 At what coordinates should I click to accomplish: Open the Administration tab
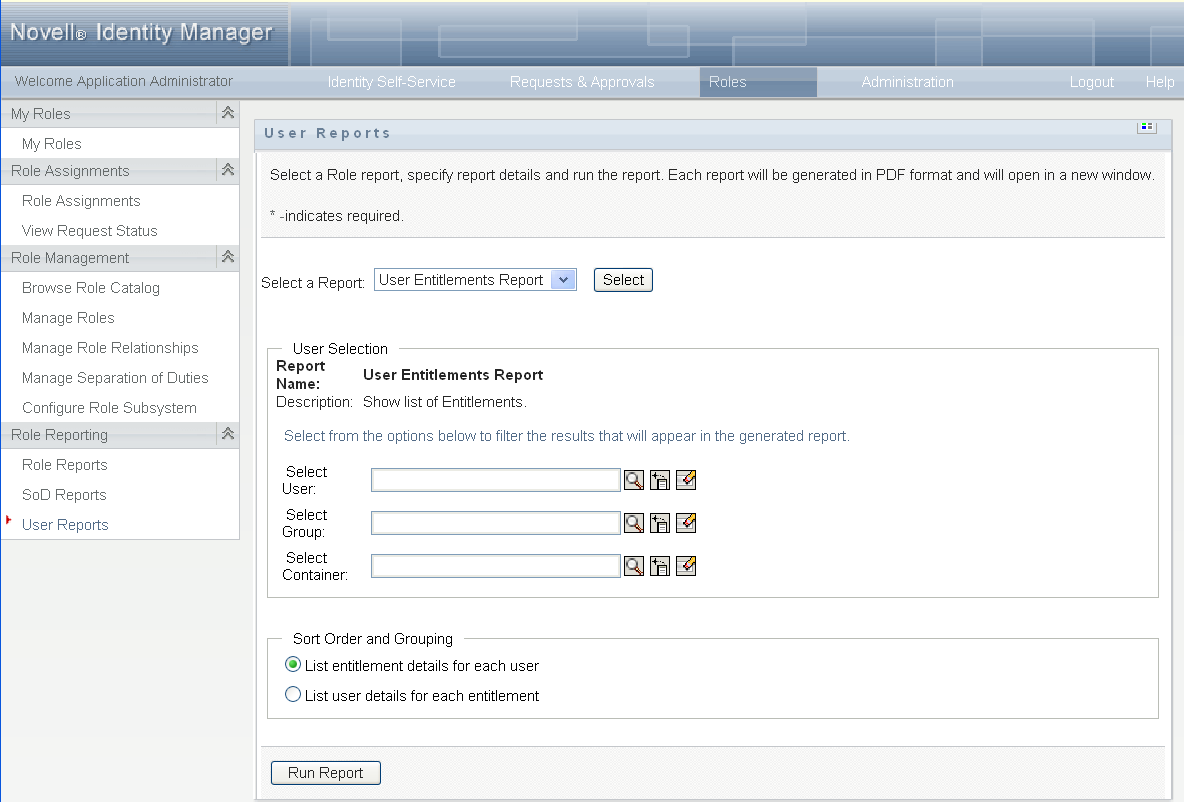pos(908,82)
